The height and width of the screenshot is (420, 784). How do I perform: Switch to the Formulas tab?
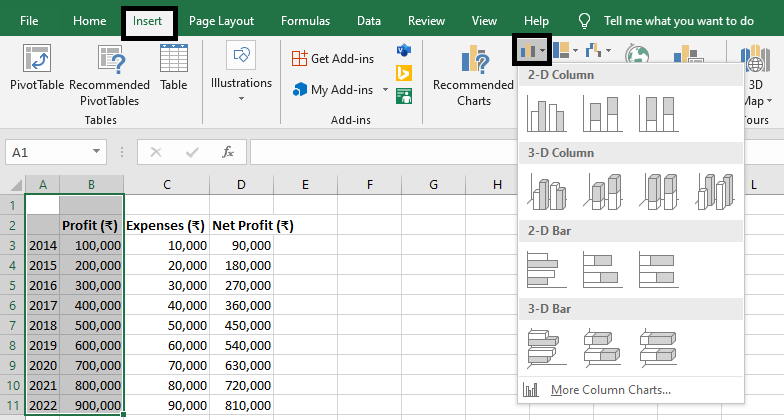306,21
